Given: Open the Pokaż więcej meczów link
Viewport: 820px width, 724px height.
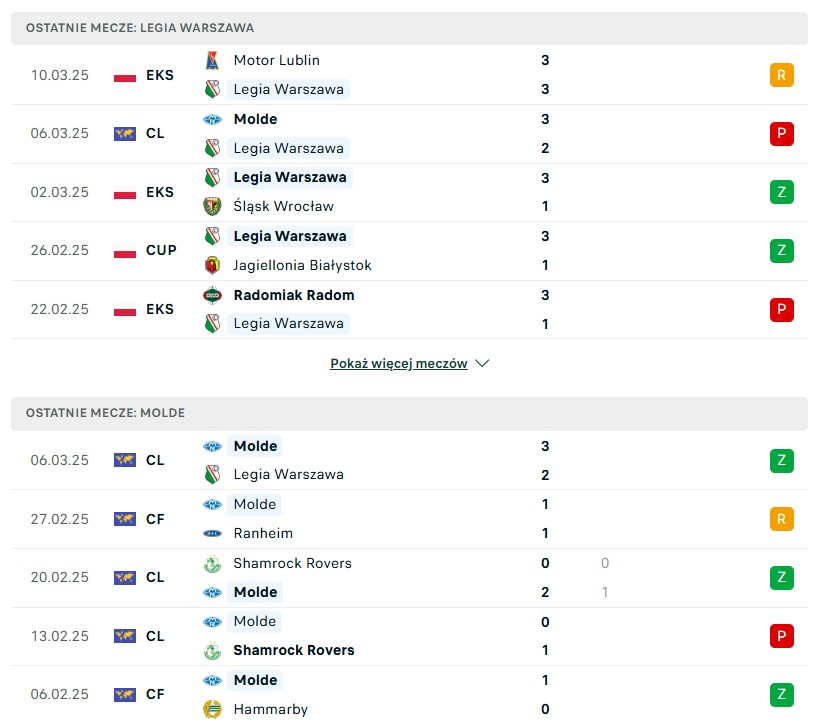Looking at the screenshot, I should [x=398, y=363].
